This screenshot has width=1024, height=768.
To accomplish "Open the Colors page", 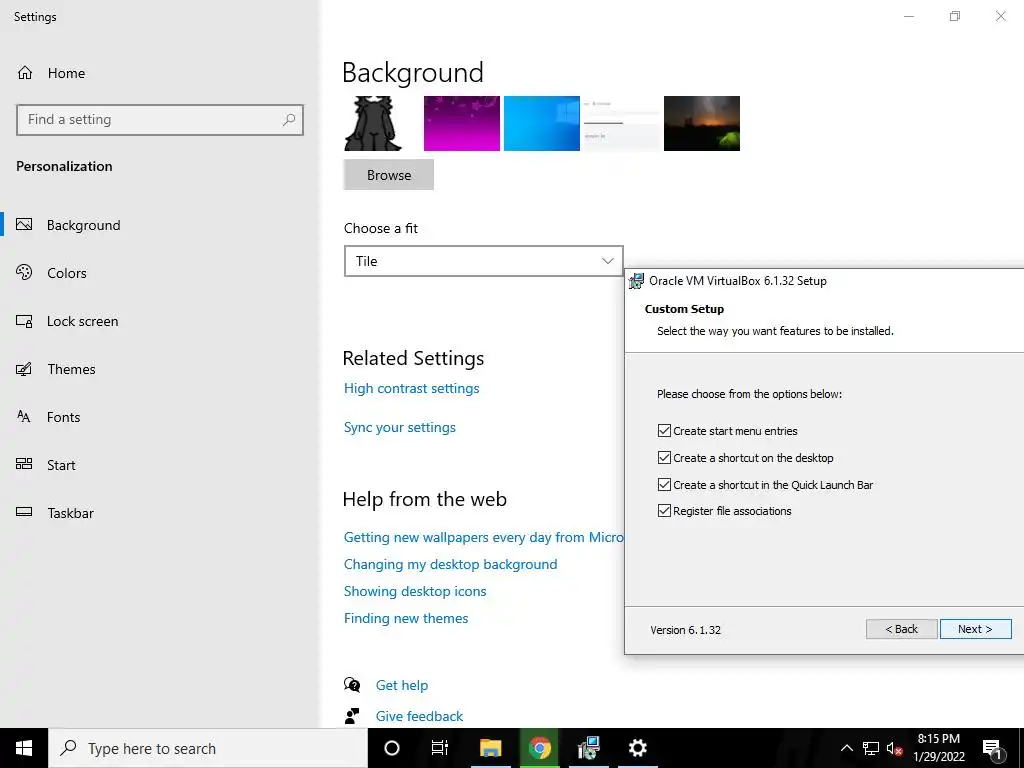I will (67, 273).
